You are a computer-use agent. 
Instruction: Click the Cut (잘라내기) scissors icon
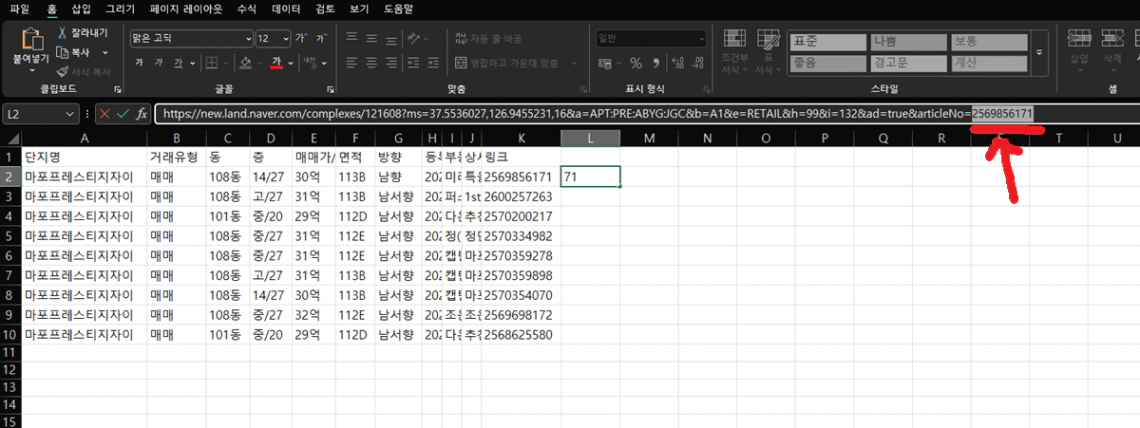pos(63,32)
